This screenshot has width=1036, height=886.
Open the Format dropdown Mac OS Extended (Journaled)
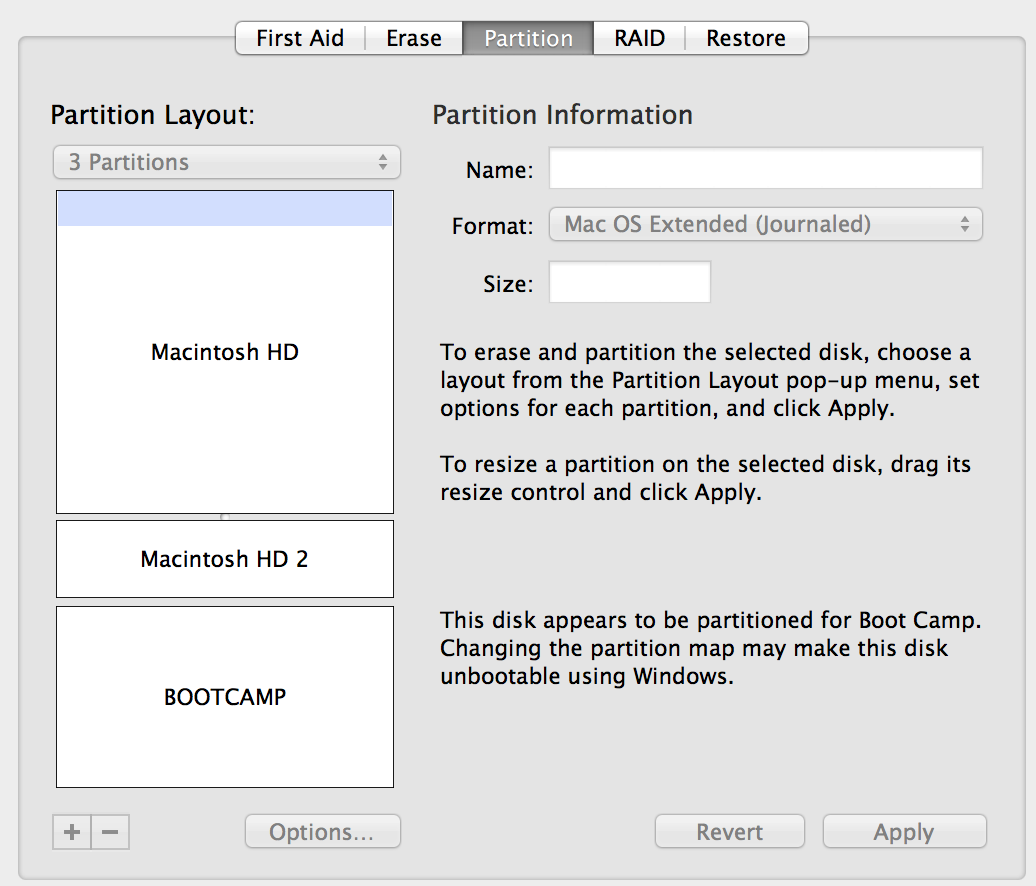click(x=766, y=225)
